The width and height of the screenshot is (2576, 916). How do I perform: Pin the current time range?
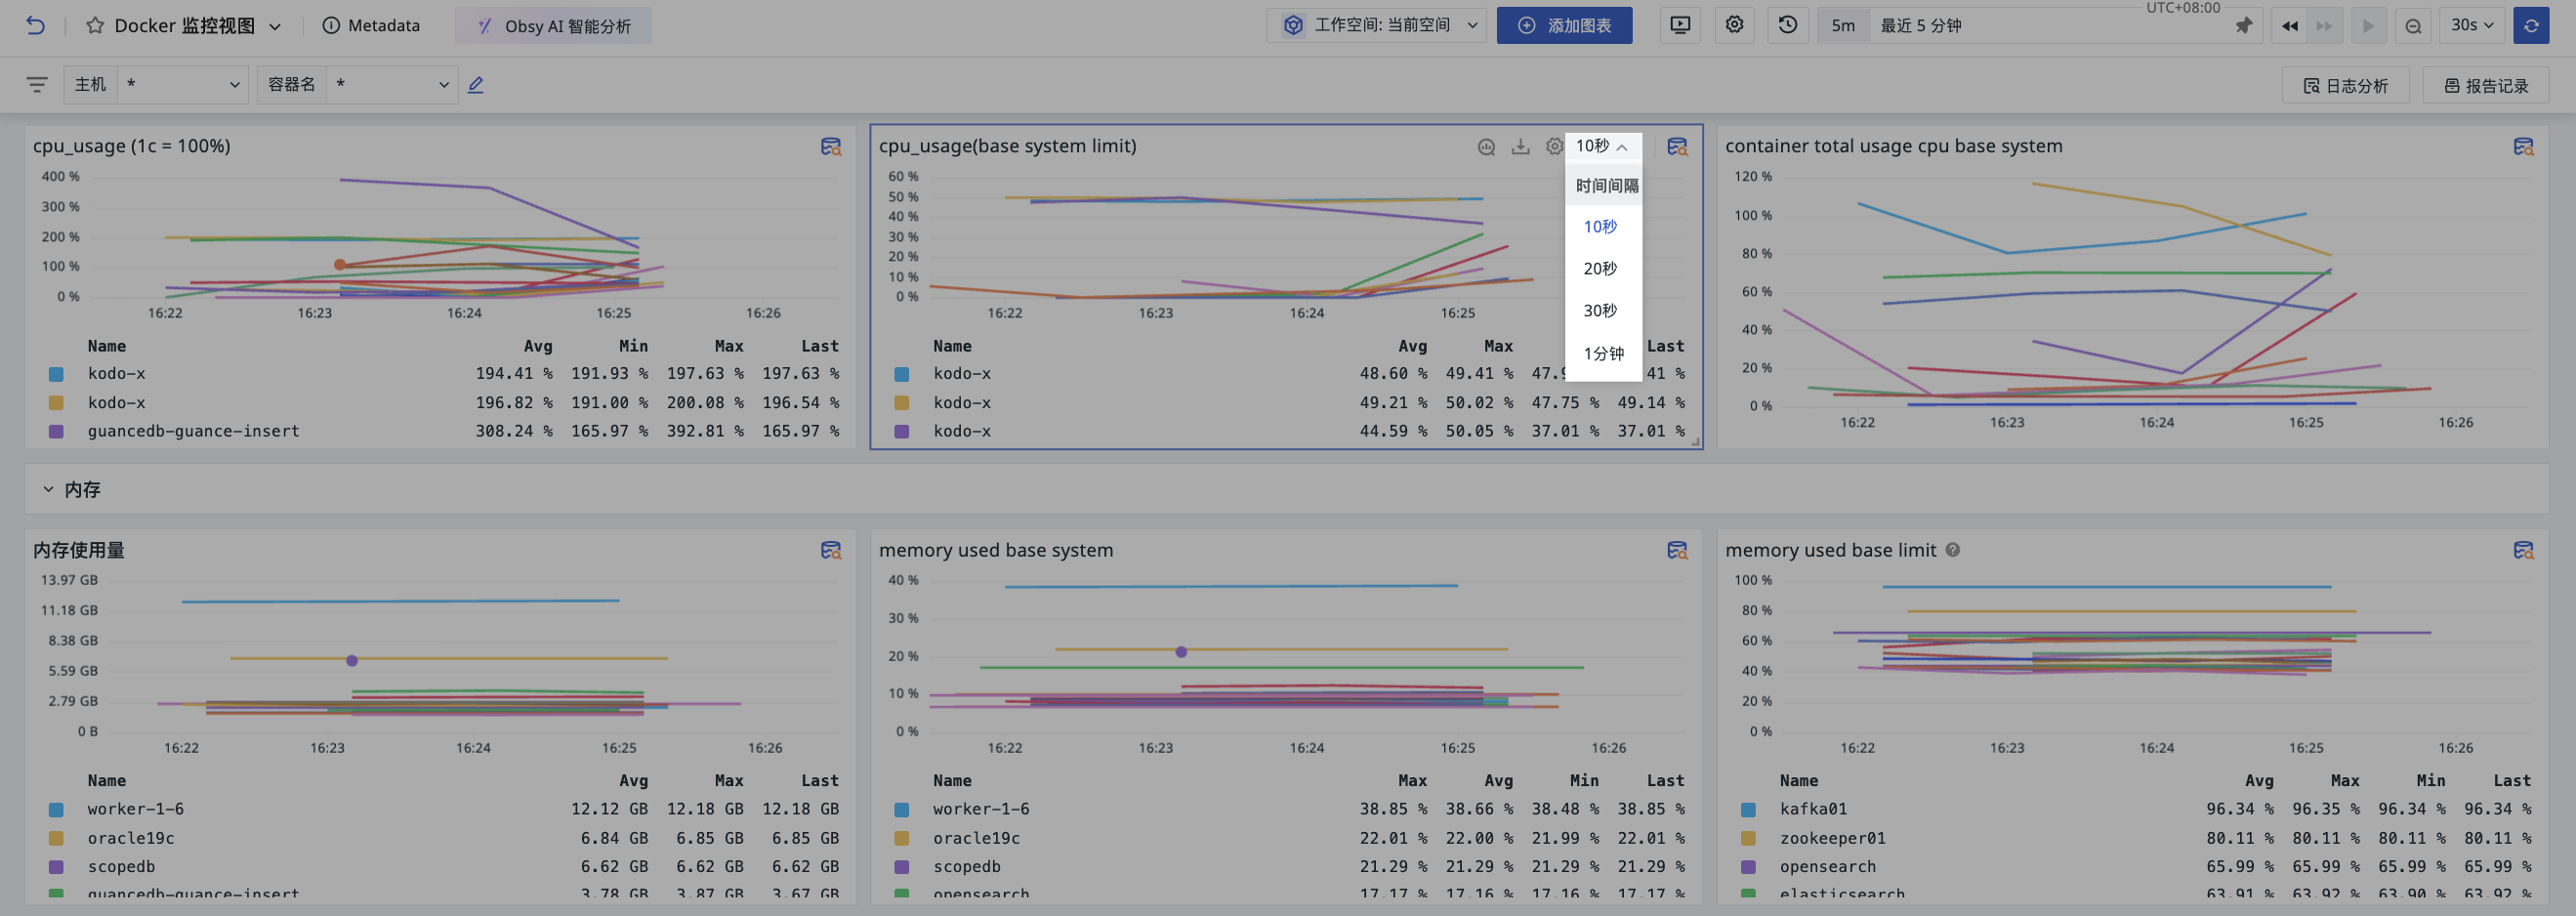tap(2244, 25)
